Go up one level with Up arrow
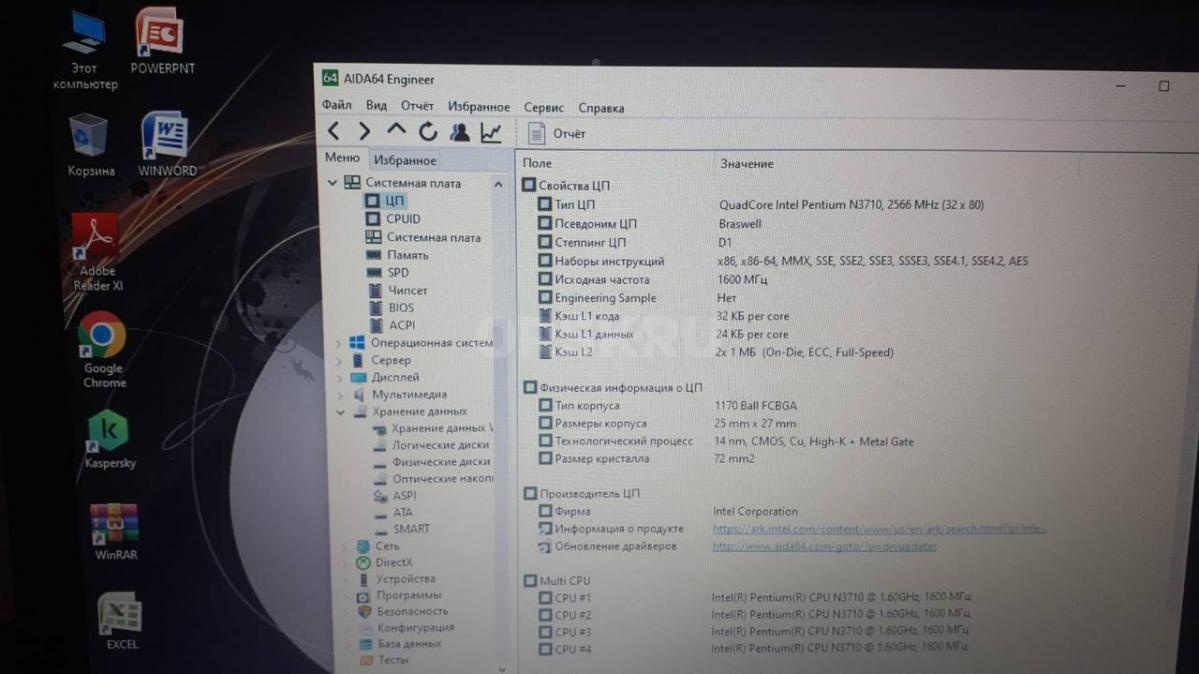This screenshot has width=1199, height=674. pyautogui.click(x=396, y=131)
